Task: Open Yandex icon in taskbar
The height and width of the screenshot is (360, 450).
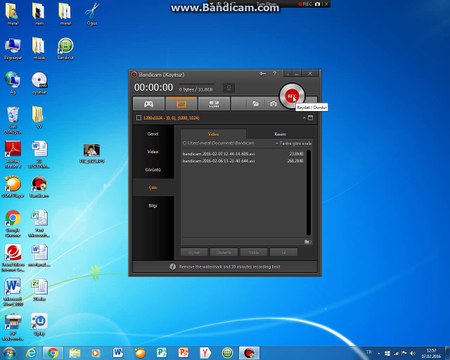Action: 205,353
